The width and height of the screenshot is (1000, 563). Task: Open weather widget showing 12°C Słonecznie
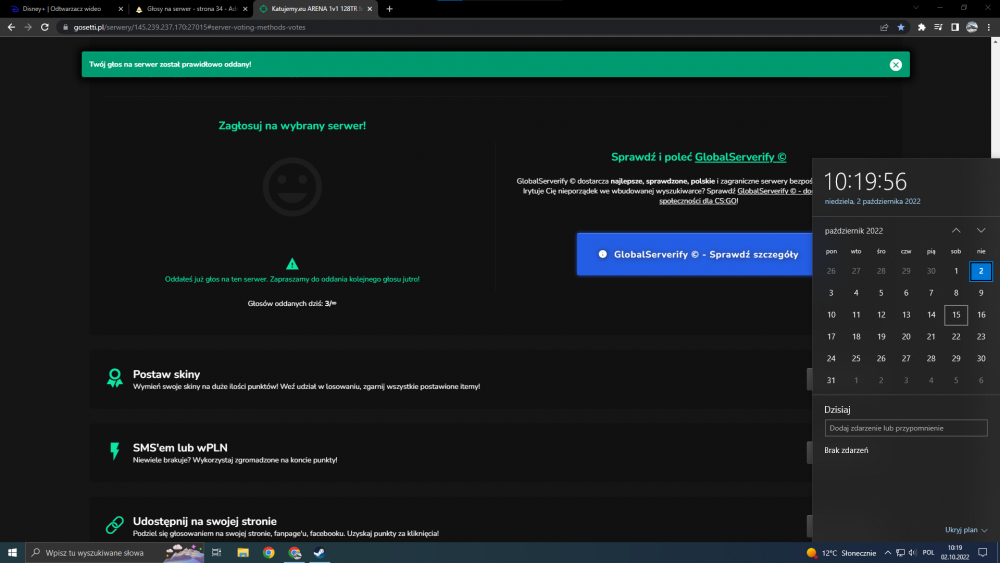point(841,553)
